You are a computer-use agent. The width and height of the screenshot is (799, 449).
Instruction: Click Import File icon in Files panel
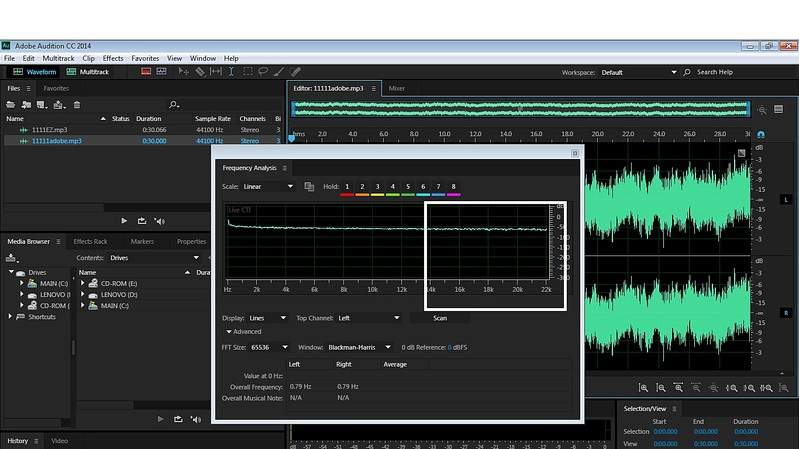[26, 105]
